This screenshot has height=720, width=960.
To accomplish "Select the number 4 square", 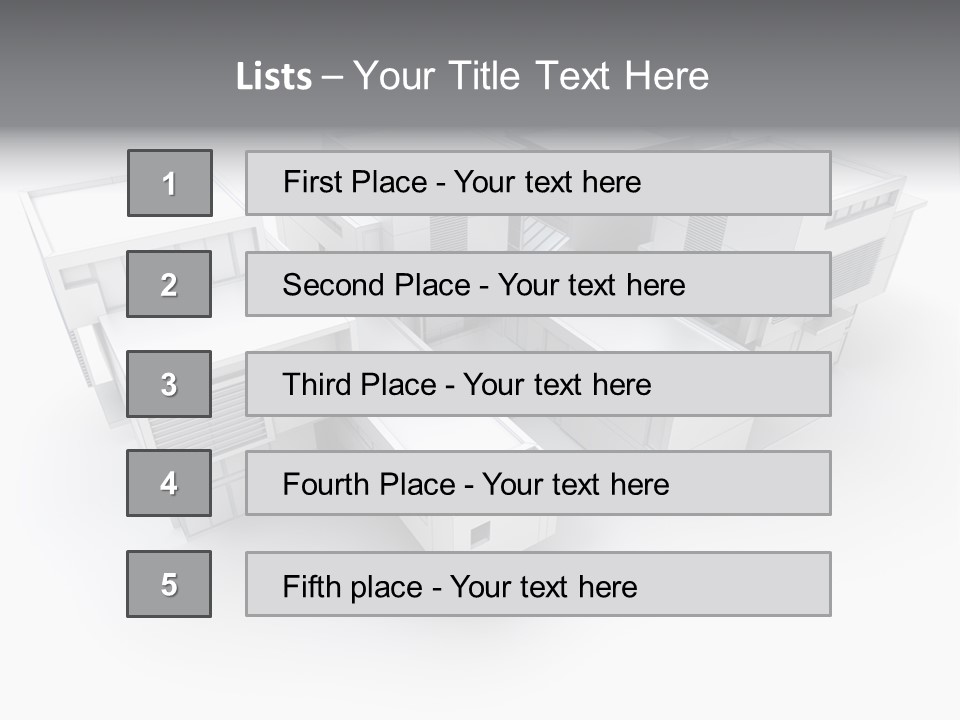I will pyautogui.click(x=169, y=483).
